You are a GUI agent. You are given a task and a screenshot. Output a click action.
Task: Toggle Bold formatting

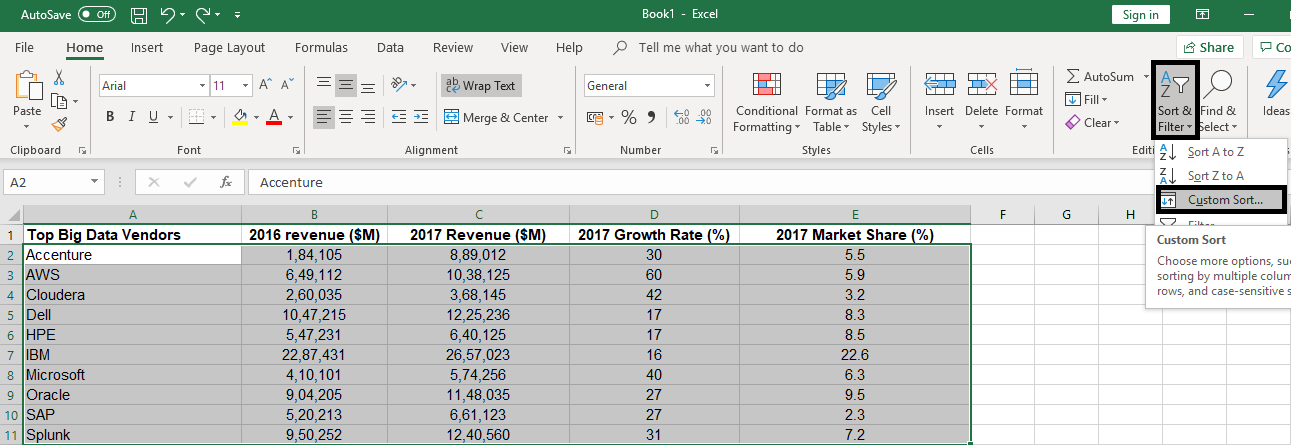pos(110,117)
